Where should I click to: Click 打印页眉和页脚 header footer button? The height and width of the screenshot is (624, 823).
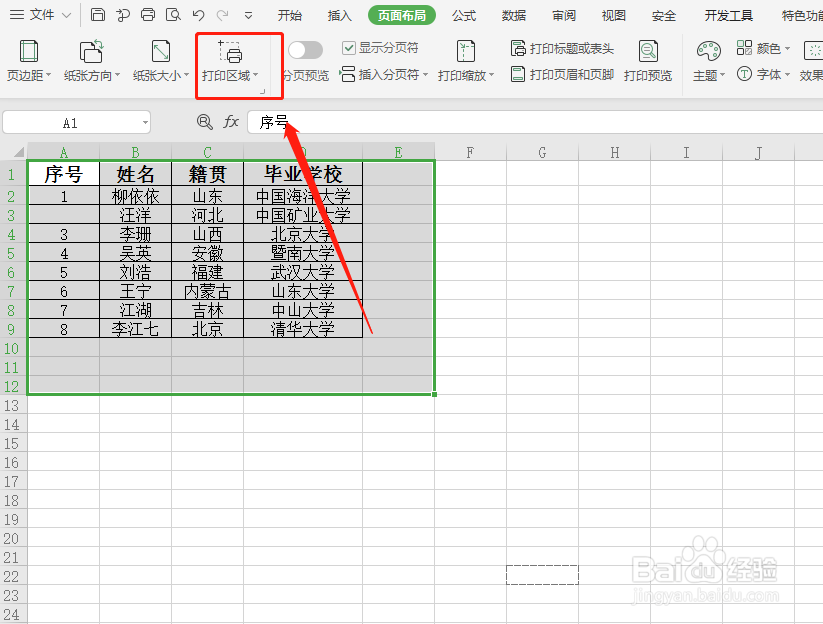562,74
